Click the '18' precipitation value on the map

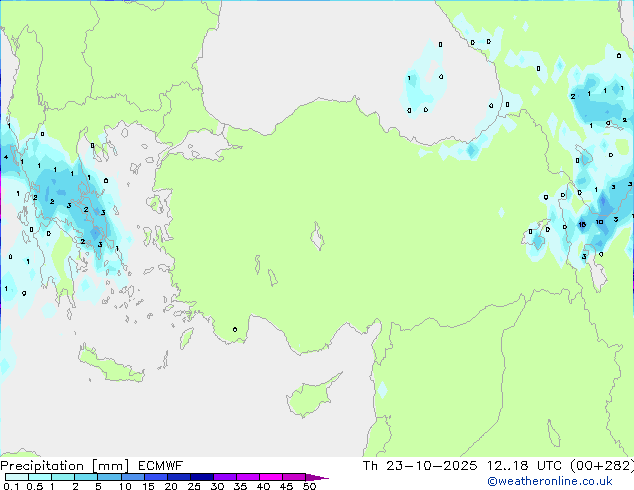pos(582,224)
